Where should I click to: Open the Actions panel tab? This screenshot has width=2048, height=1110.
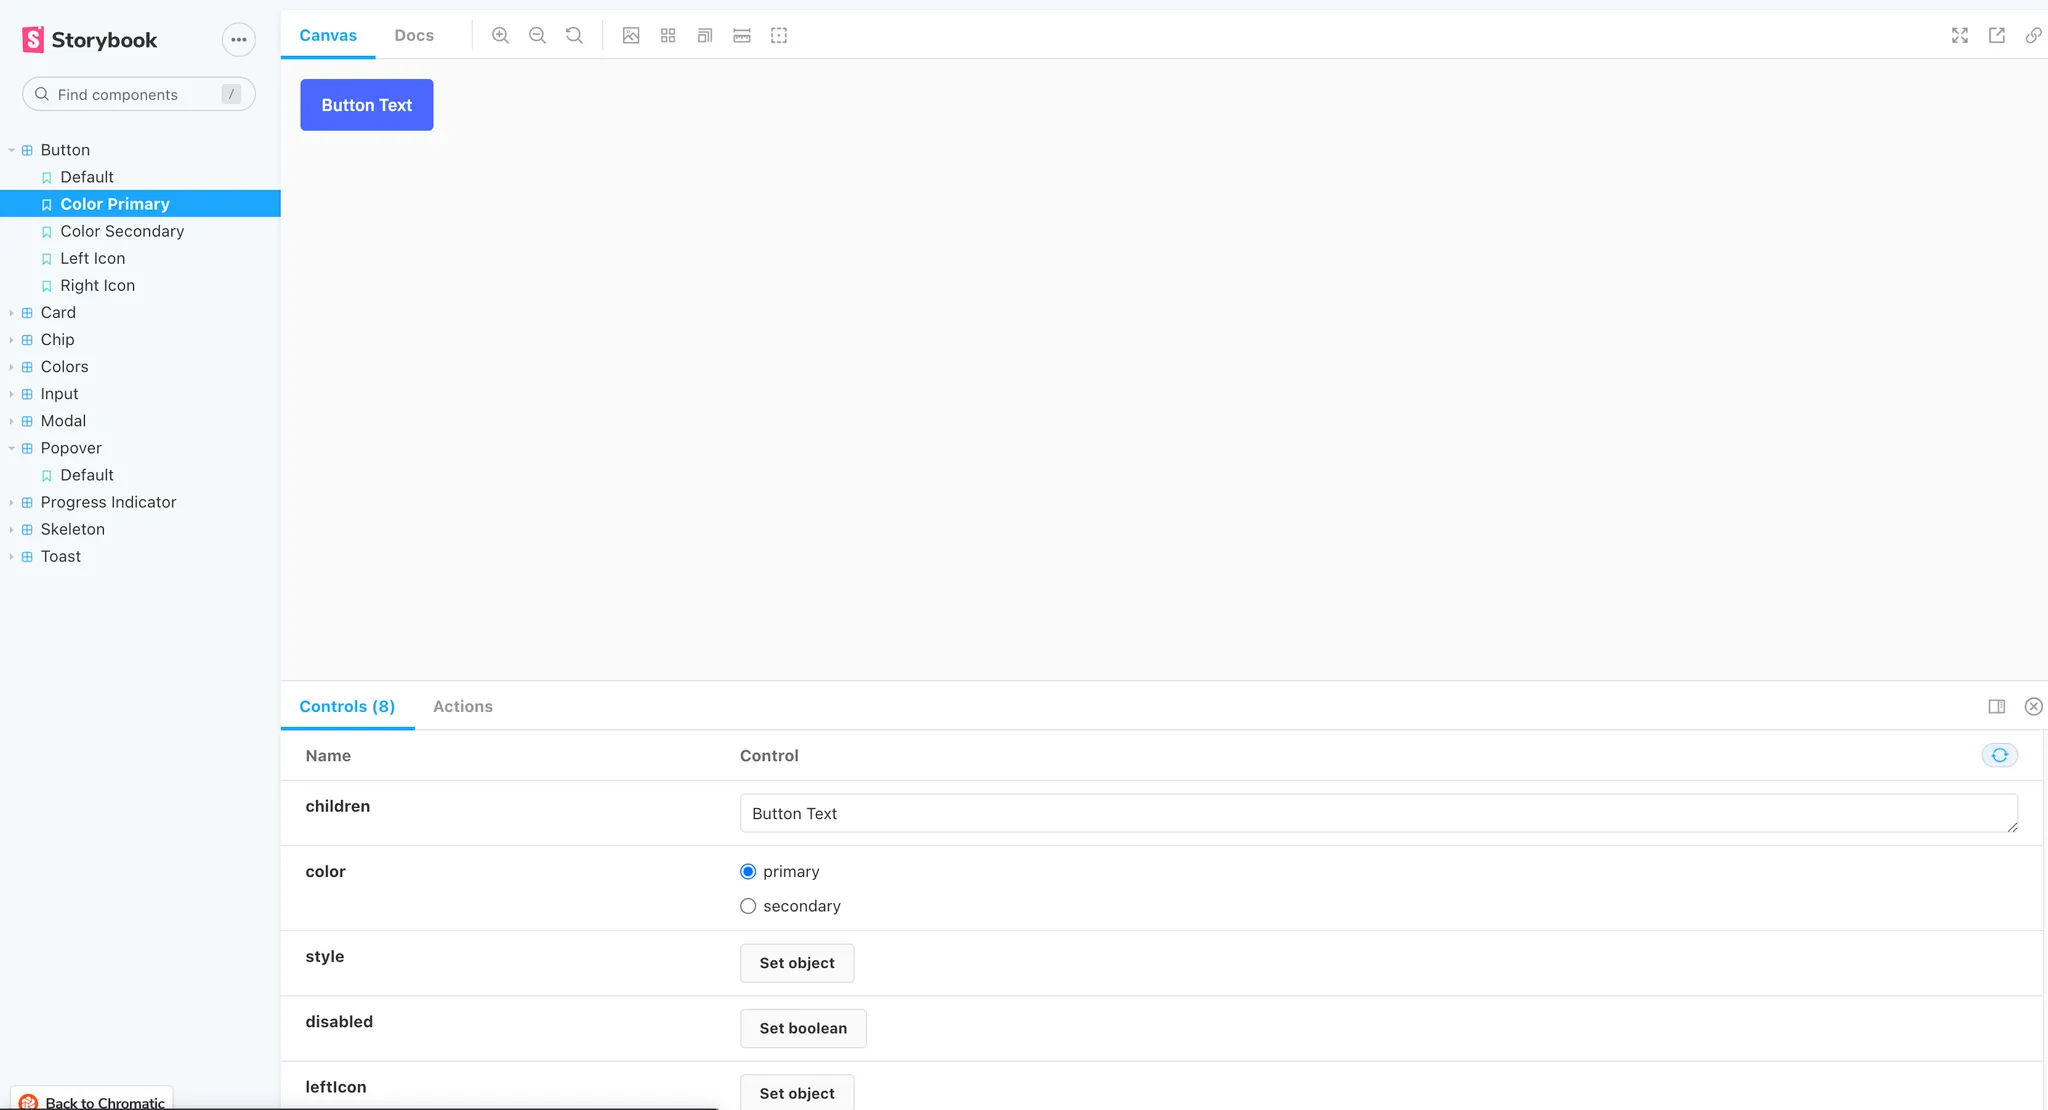tap(462, 707)
